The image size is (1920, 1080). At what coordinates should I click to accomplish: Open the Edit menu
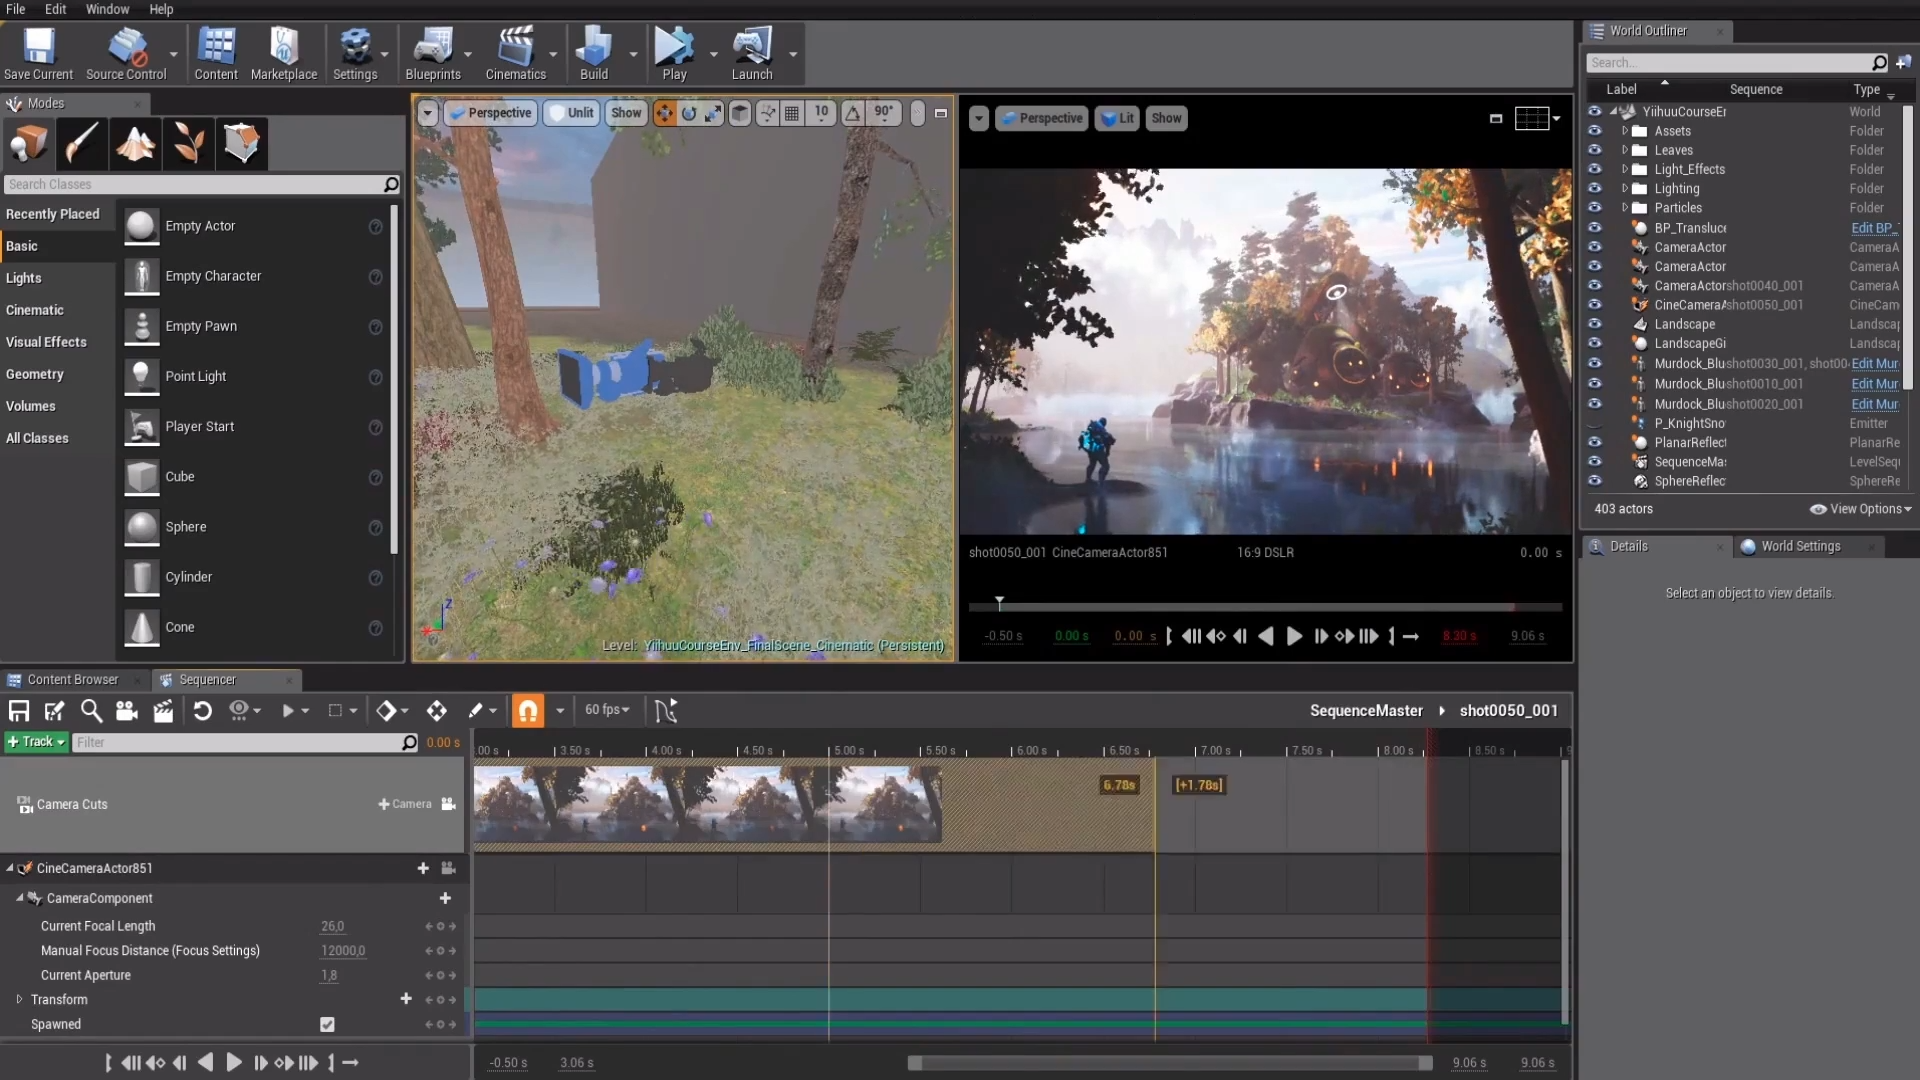click(x=56, y=9)
